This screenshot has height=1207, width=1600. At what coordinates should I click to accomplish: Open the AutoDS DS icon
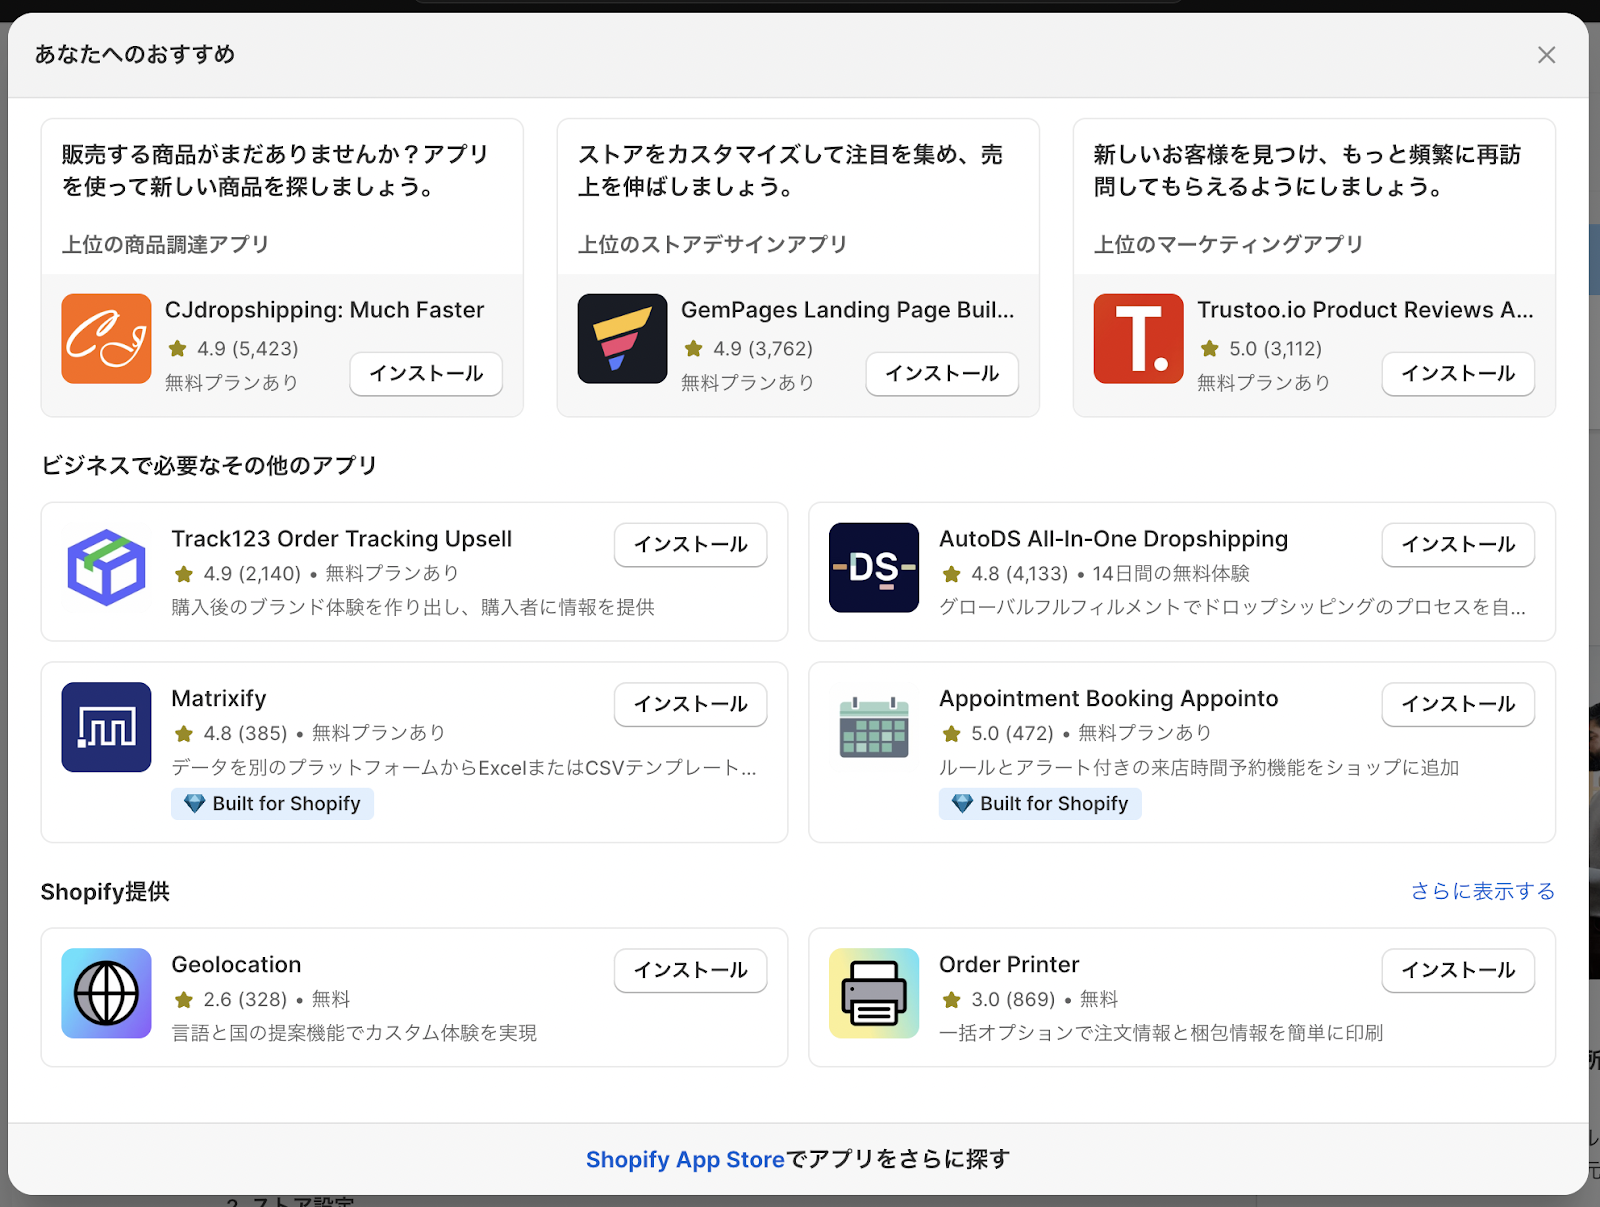[874, 567]
